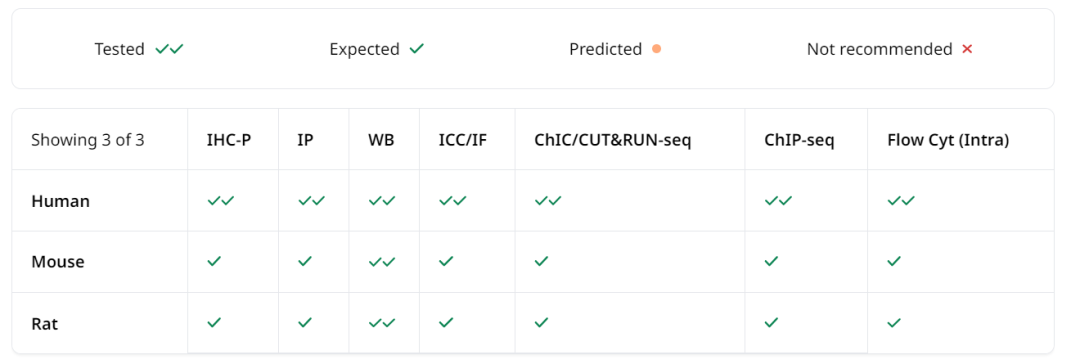Select the ChIC/CUT&RUN-seq column header
The image size is (1080, 364).
[613, 141]
